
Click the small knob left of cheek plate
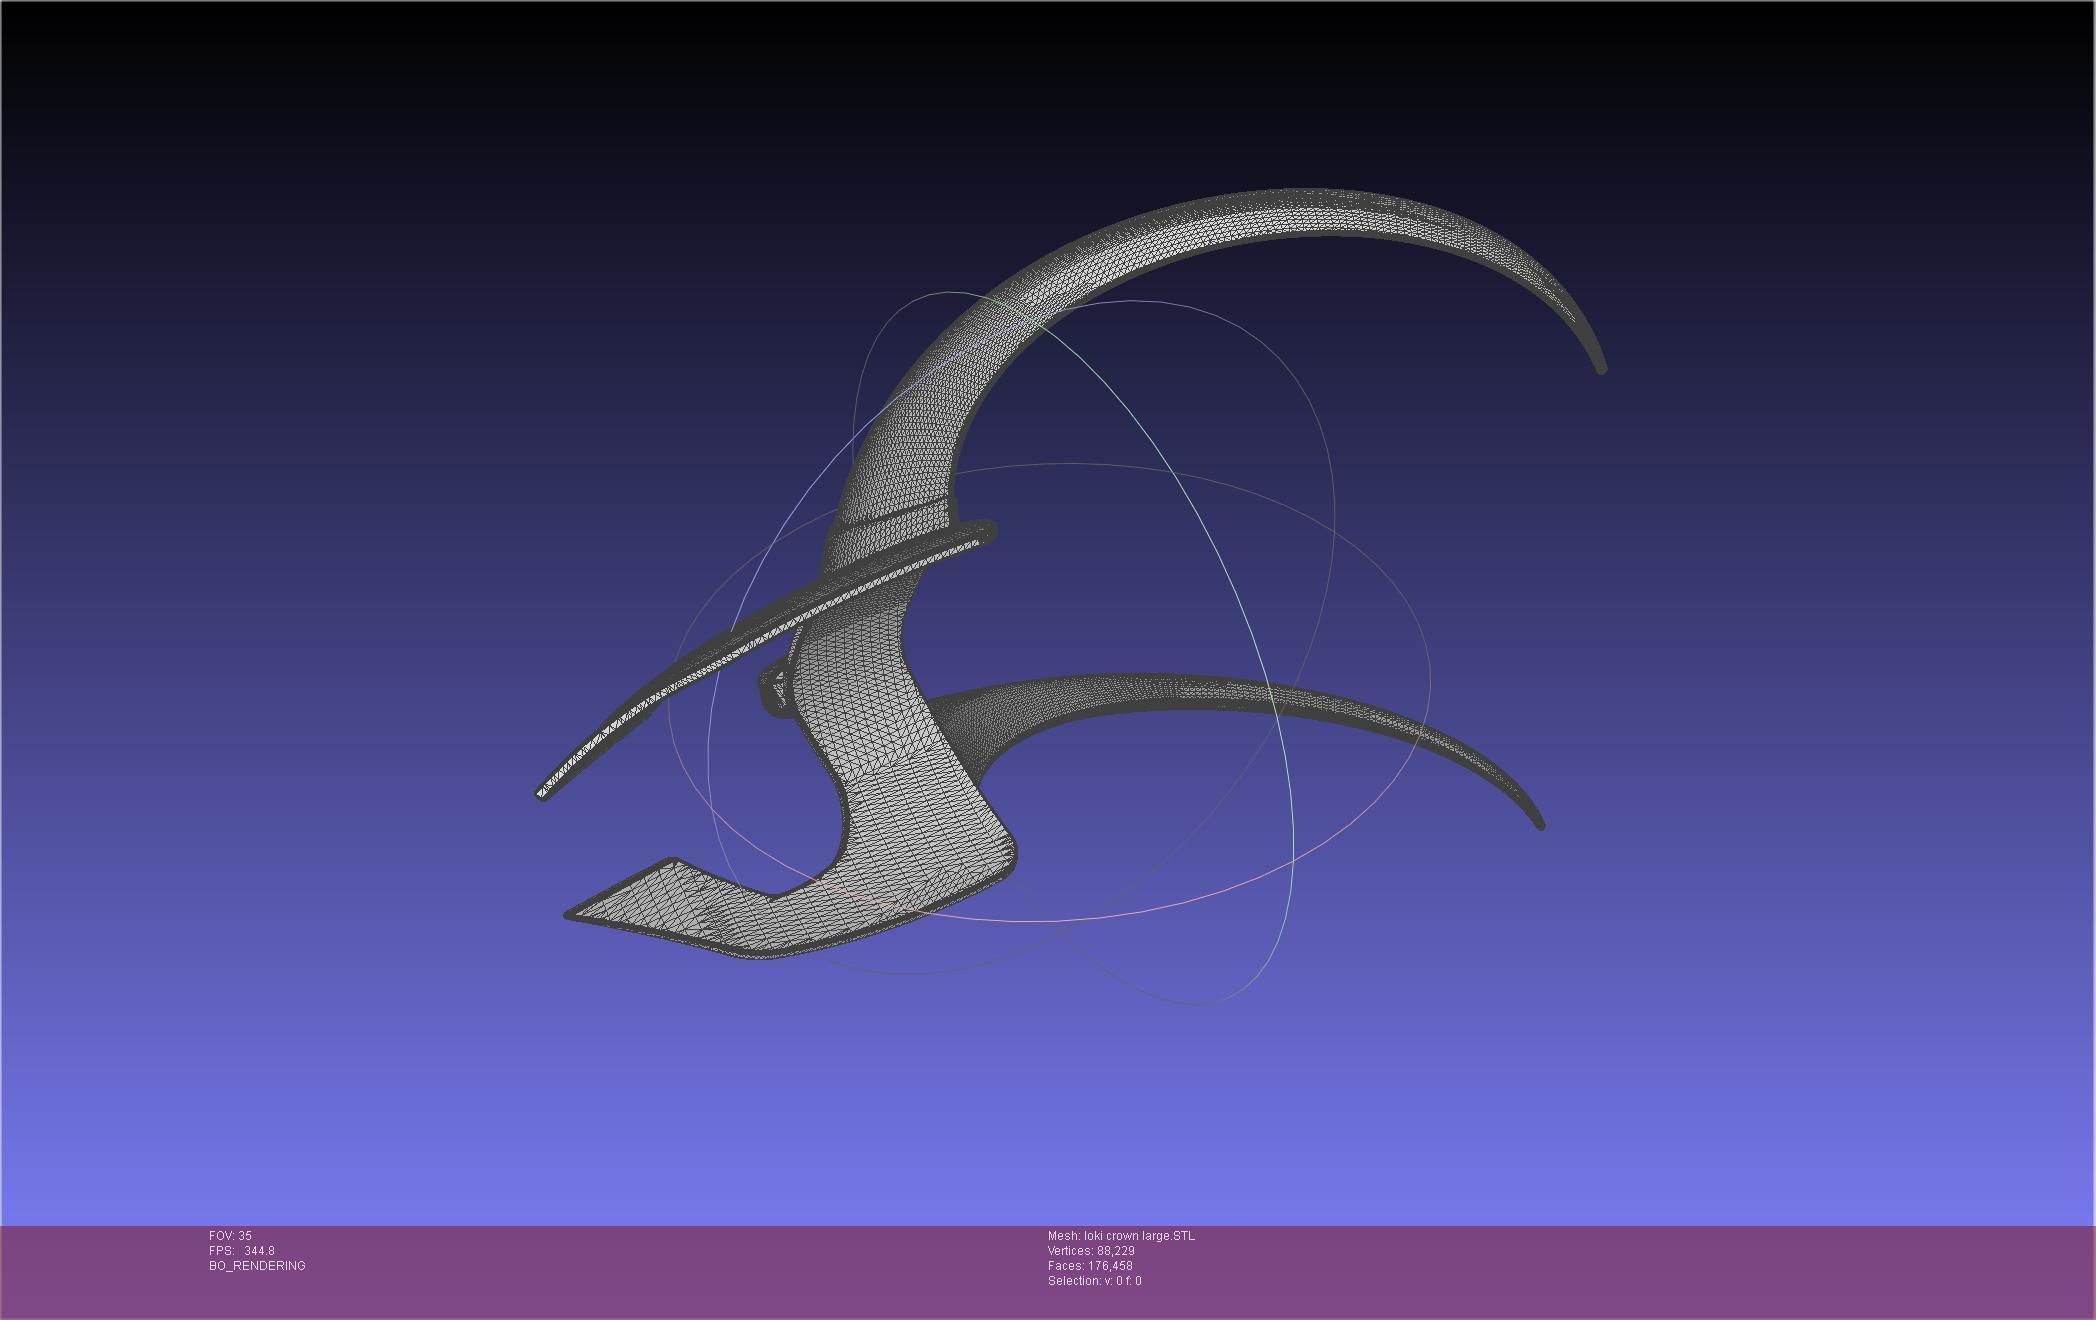click(775, 690)
